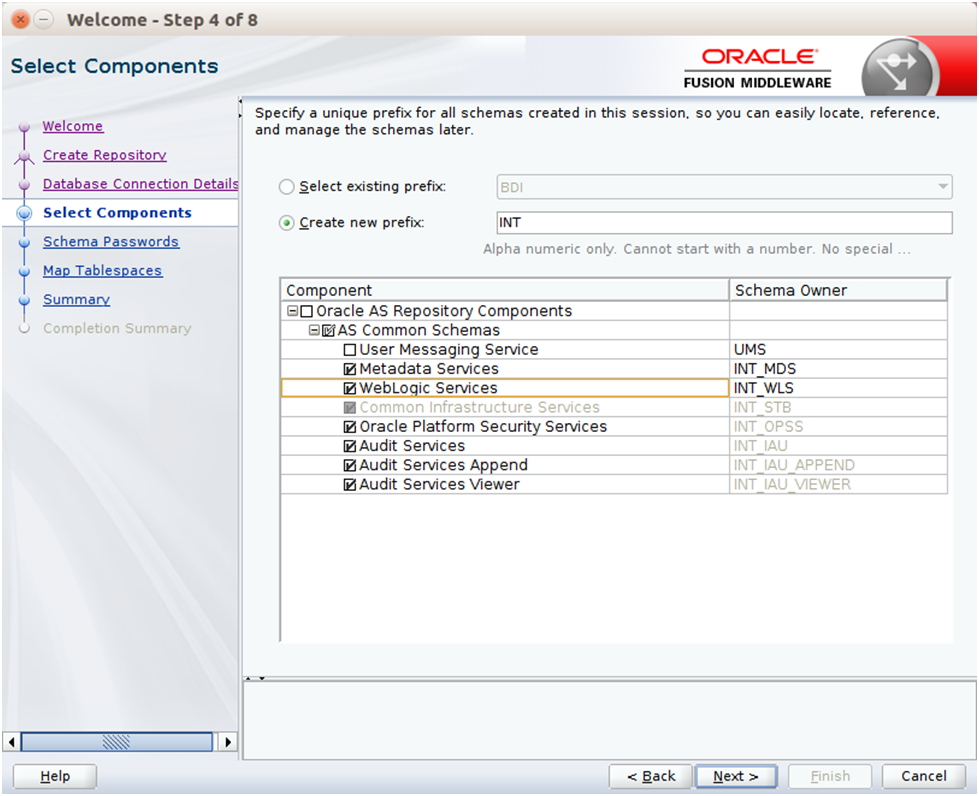Viewport: 979px width, 796px height.
Task: Collapse the AS Common Schemas node
Action: (314, 330)
